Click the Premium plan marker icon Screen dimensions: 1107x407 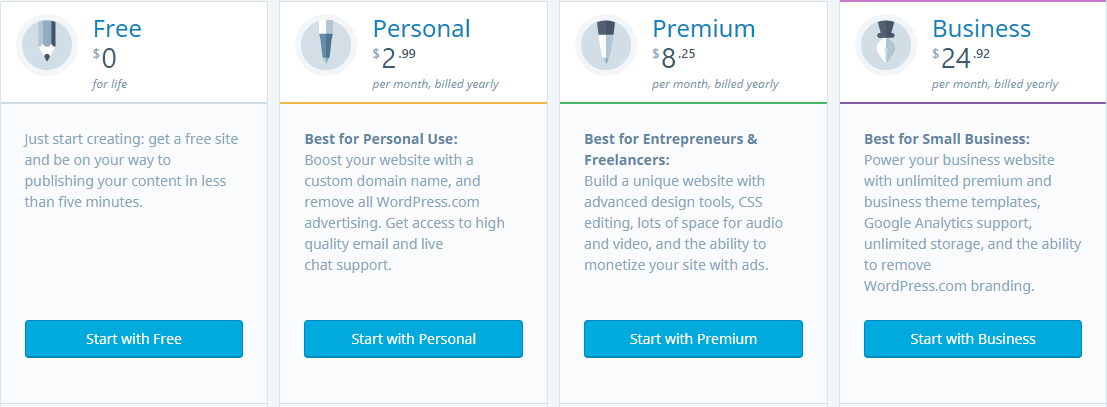[605, 45]
